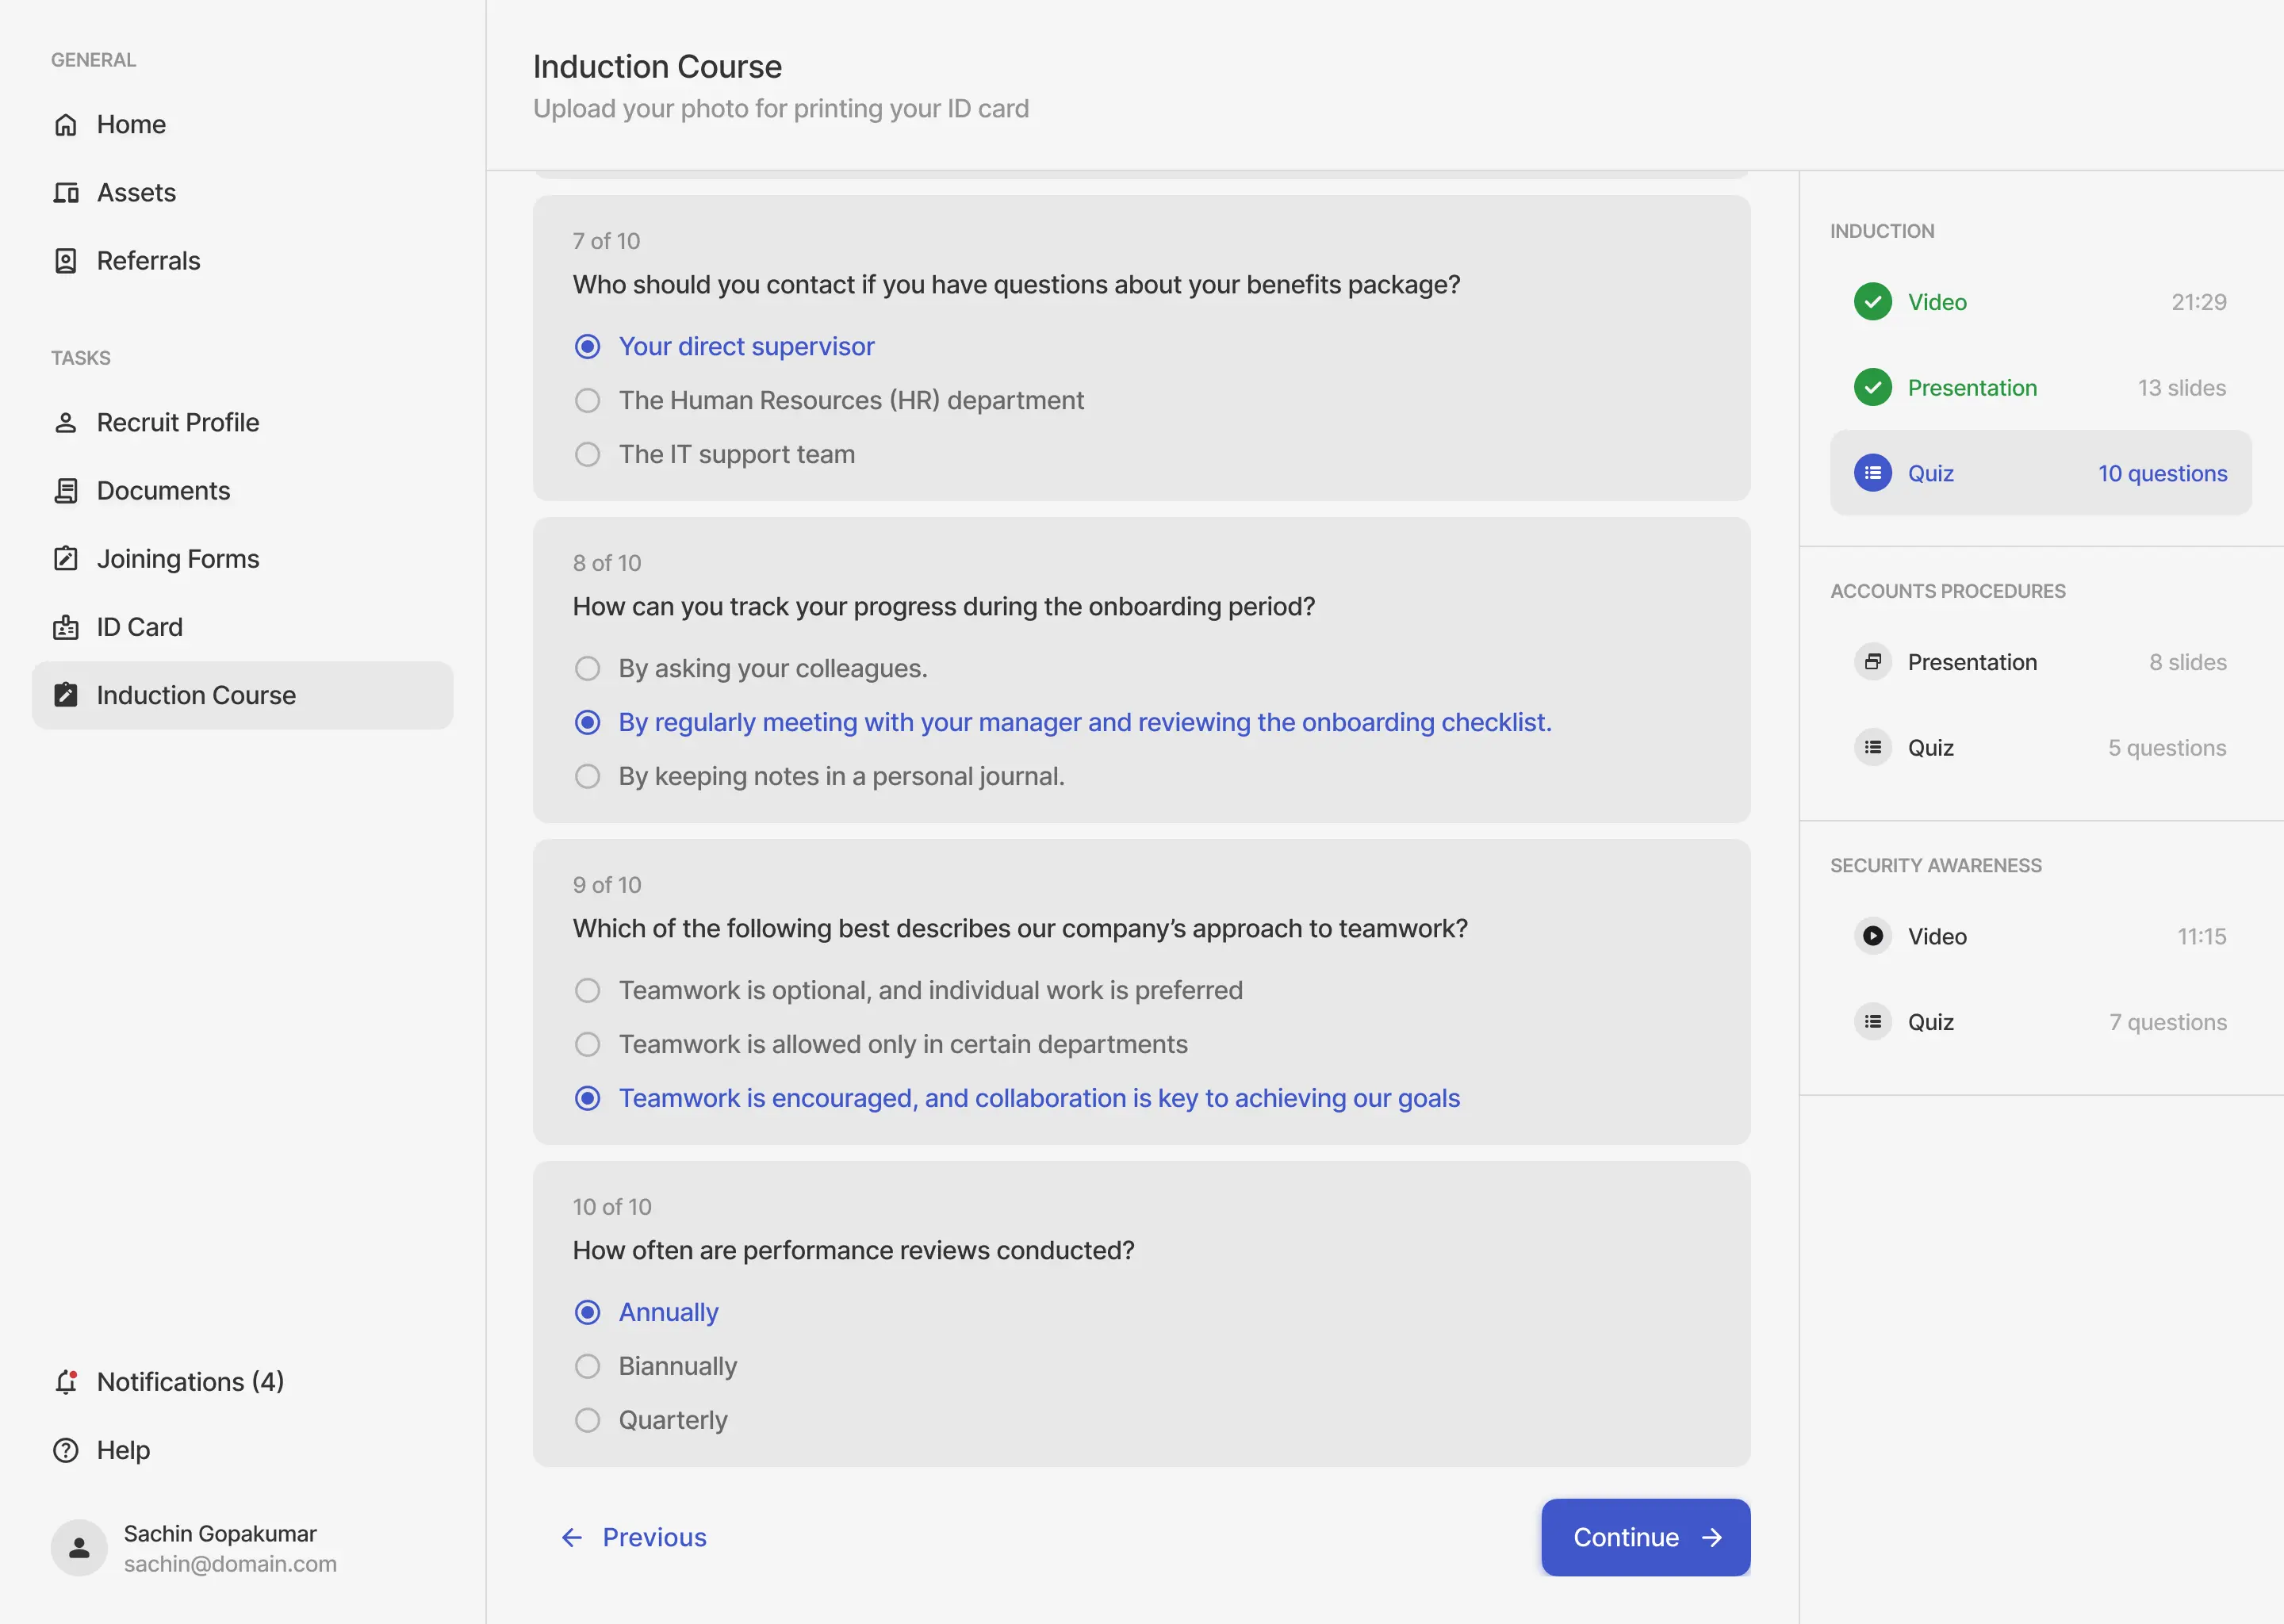This screenshot has height=1624, width=2284.
Task: Open Accounts Procedures Quiz label
Action: pos(1931,748)
